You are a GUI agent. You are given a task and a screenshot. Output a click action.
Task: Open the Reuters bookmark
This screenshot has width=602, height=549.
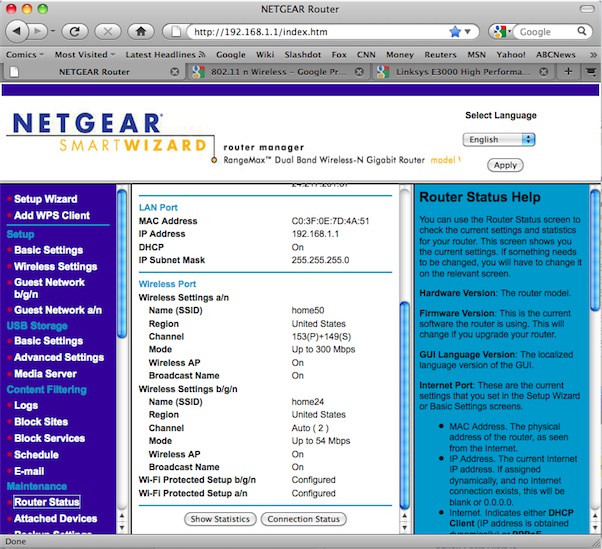(x=440, y=55)
